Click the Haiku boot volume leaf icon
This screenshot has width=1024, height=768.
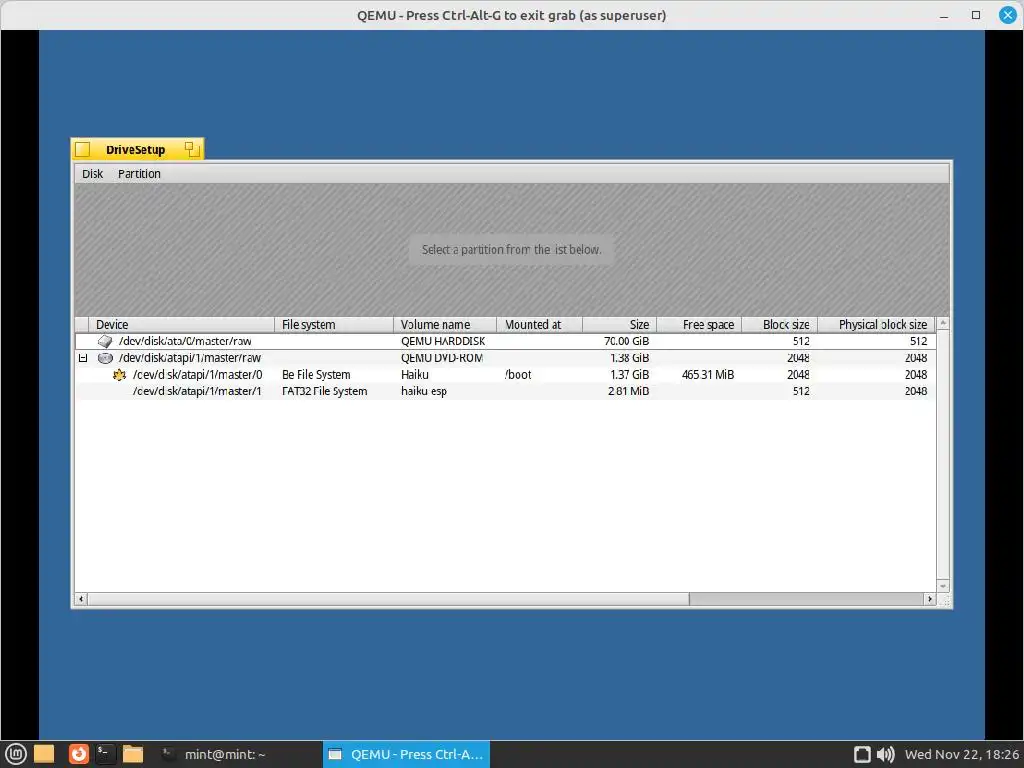119,375
